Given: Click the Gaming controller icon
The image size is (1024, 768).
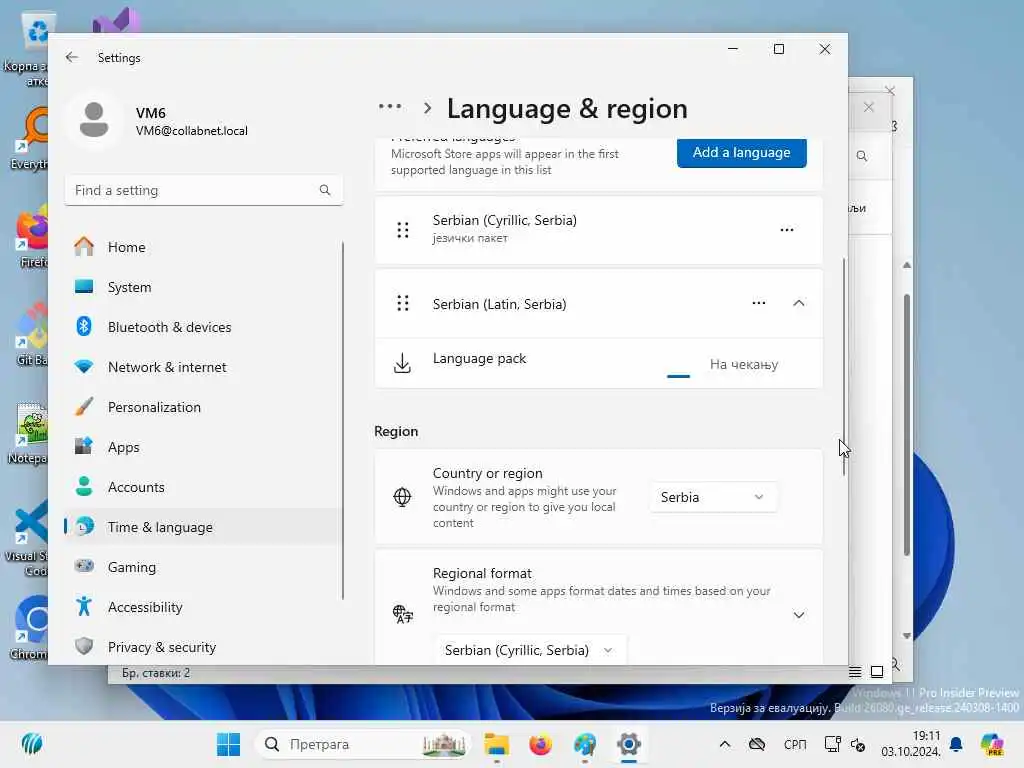Looking at the screenshot, I should point(84,566).
